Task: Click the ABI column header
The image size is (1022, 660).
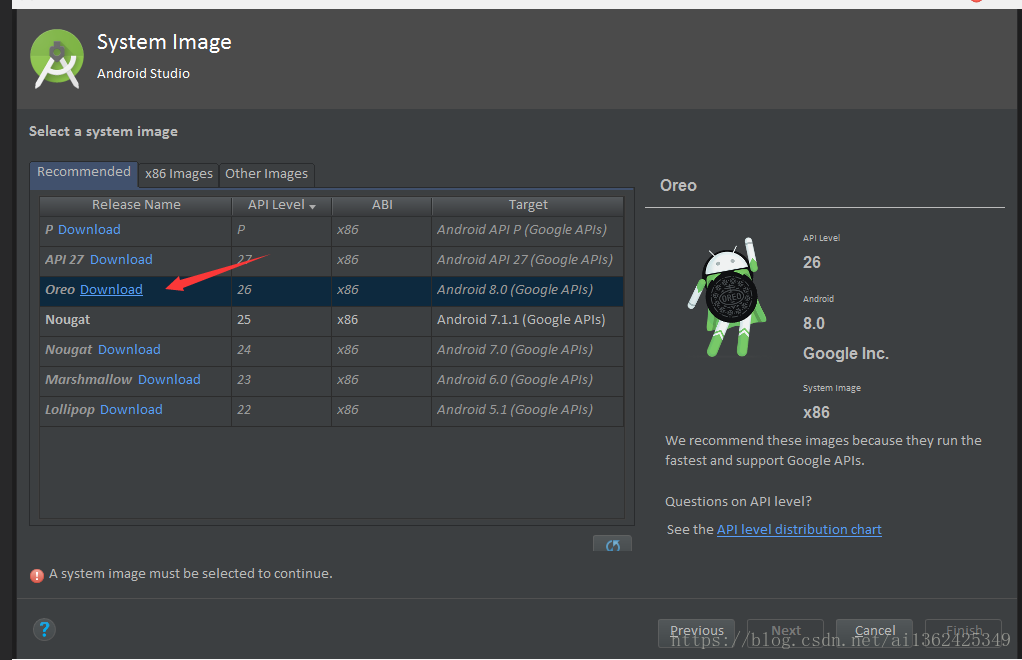Action: [x=382, y=205]
